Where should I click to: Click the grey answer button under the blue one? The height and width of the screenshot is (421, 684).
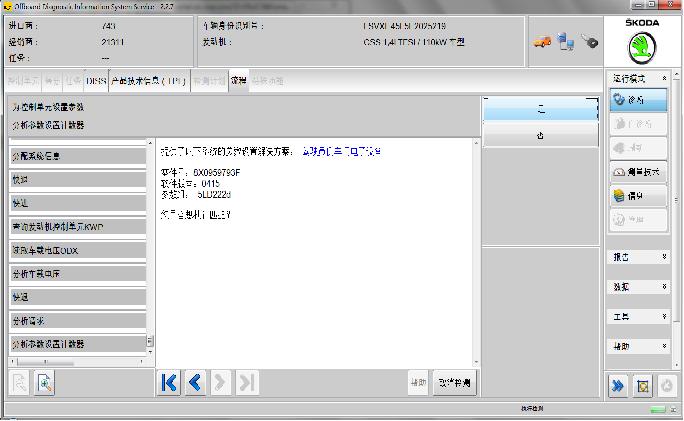(x=540, y=135)
